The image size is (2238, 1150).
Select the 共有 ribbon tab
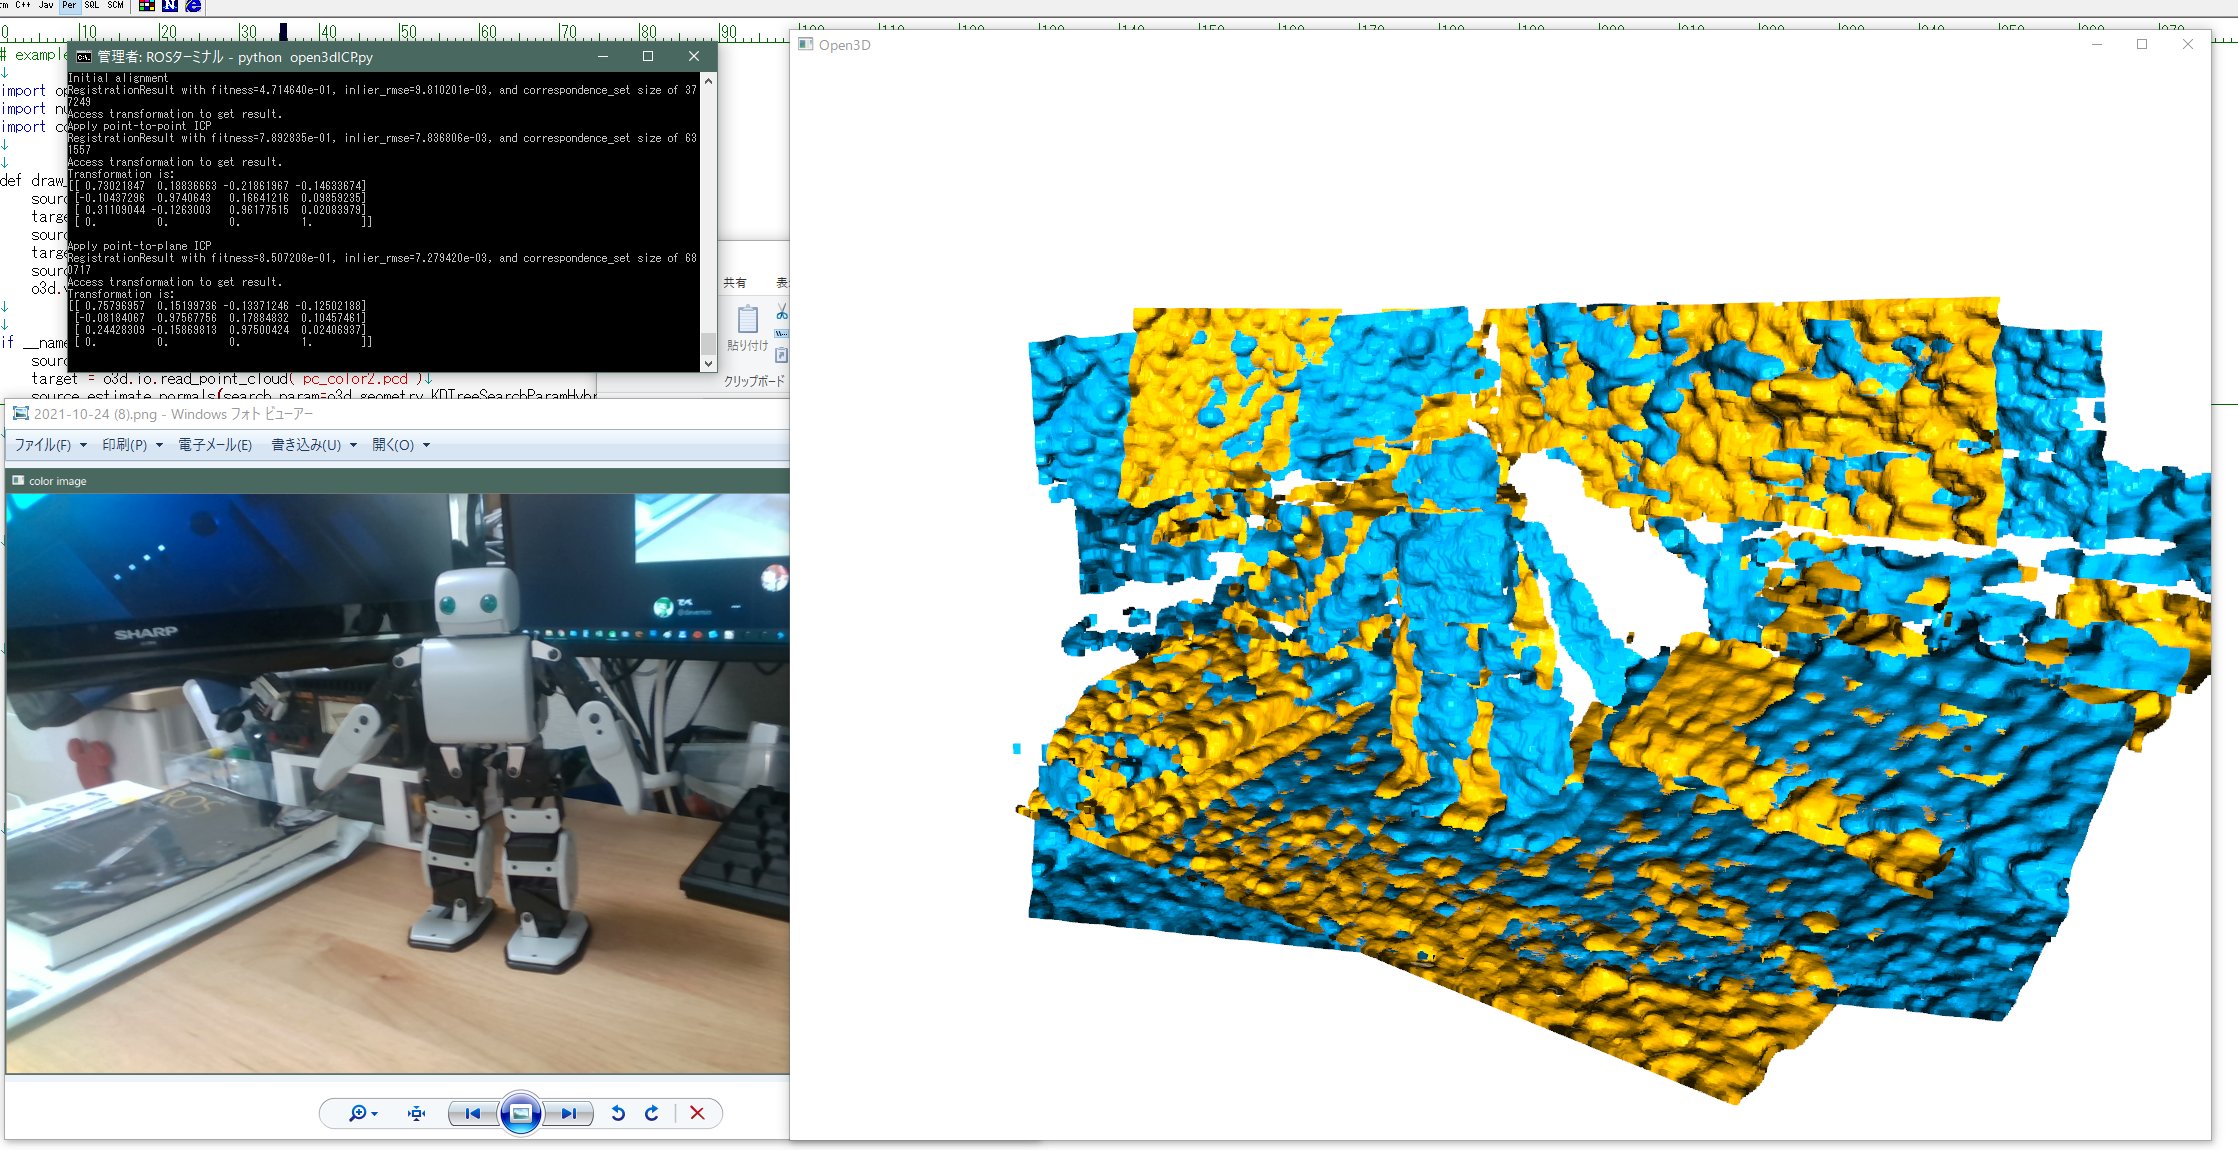[x=734, y=283]
